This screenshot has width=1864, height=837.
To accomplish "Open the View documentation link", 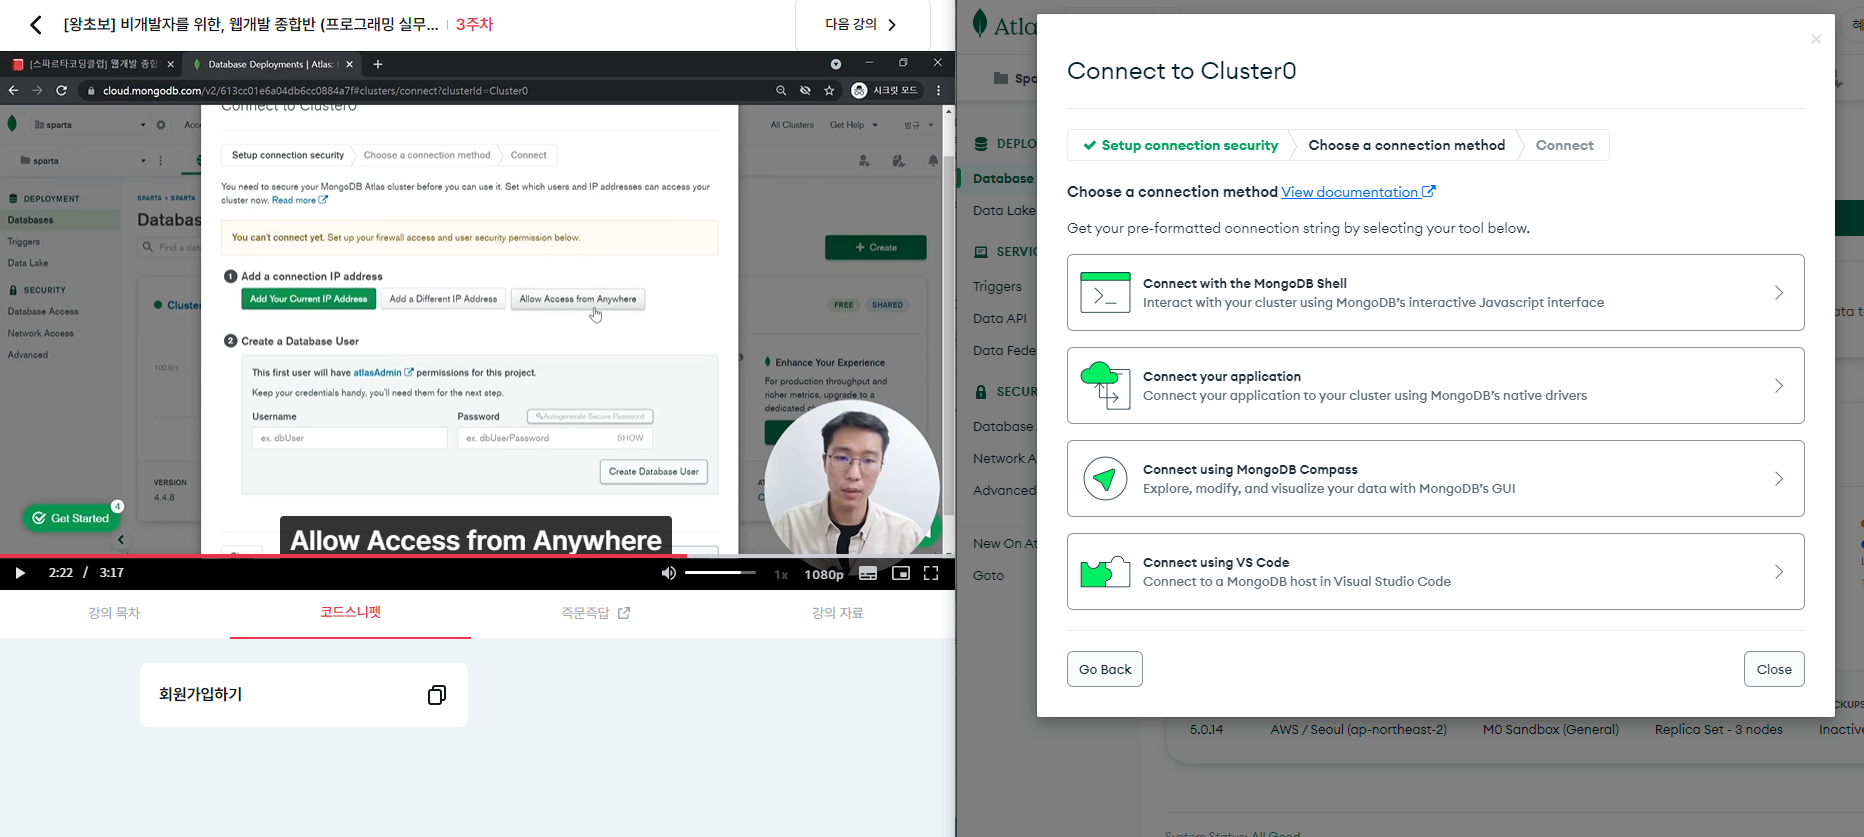I will tap(1358, 192).
